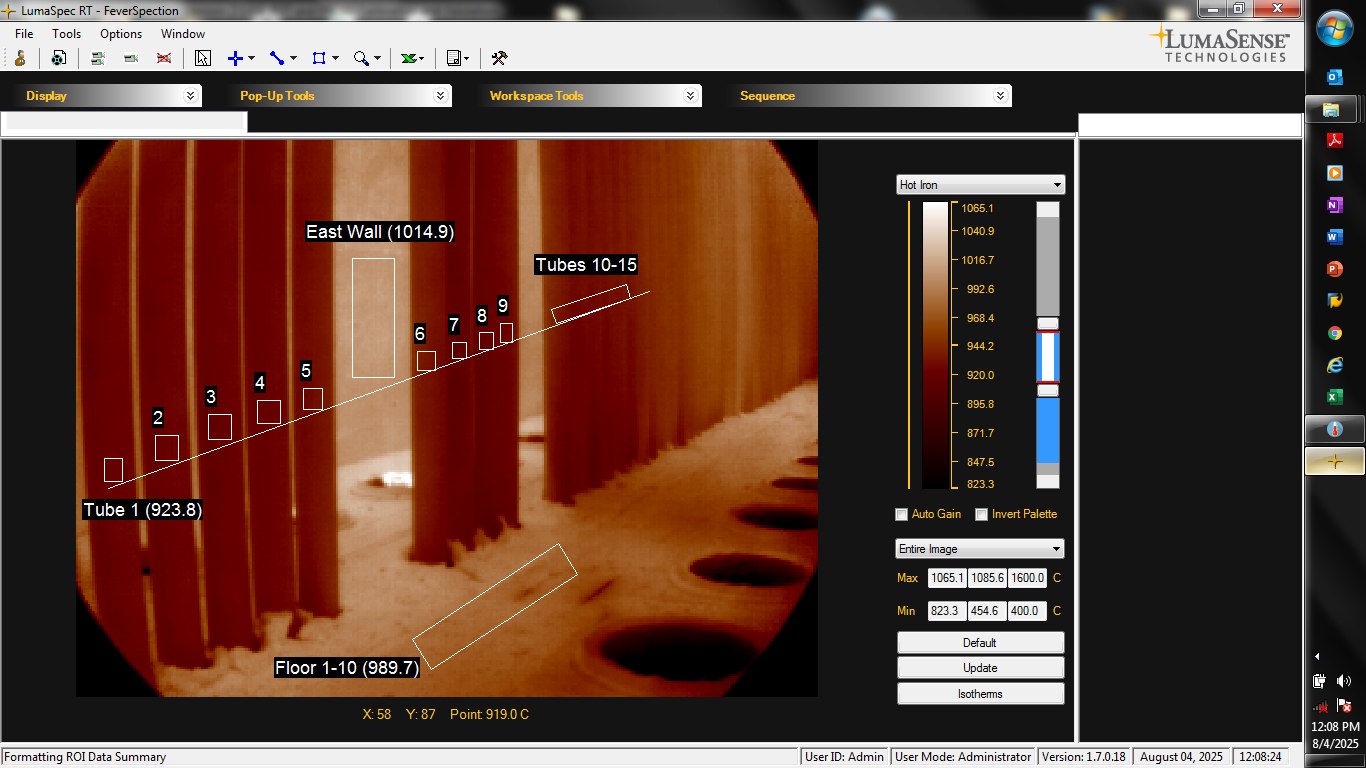Screen dimensions: 1366x768
Task: Select the arrow selection tool
Action: coord(201,57)
